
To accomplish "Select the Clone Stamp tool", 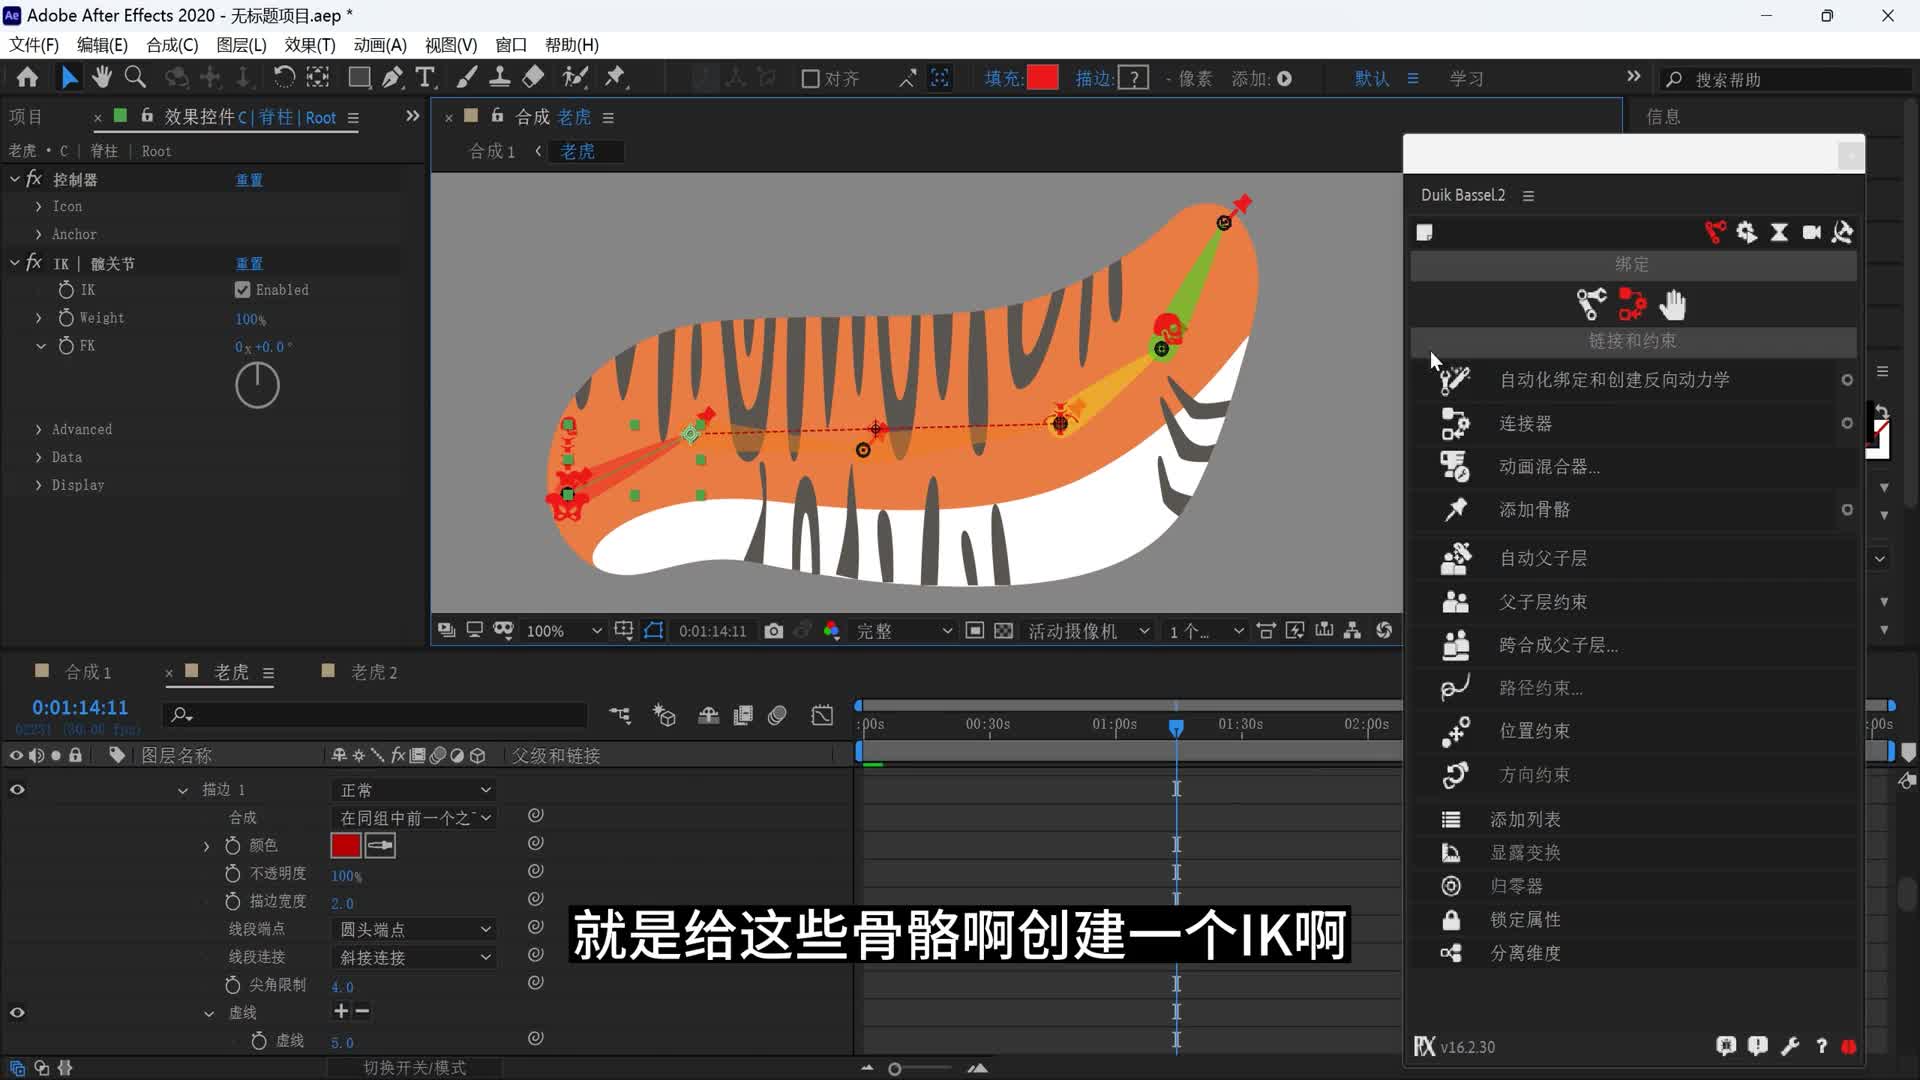I will (x=500, y=78).
